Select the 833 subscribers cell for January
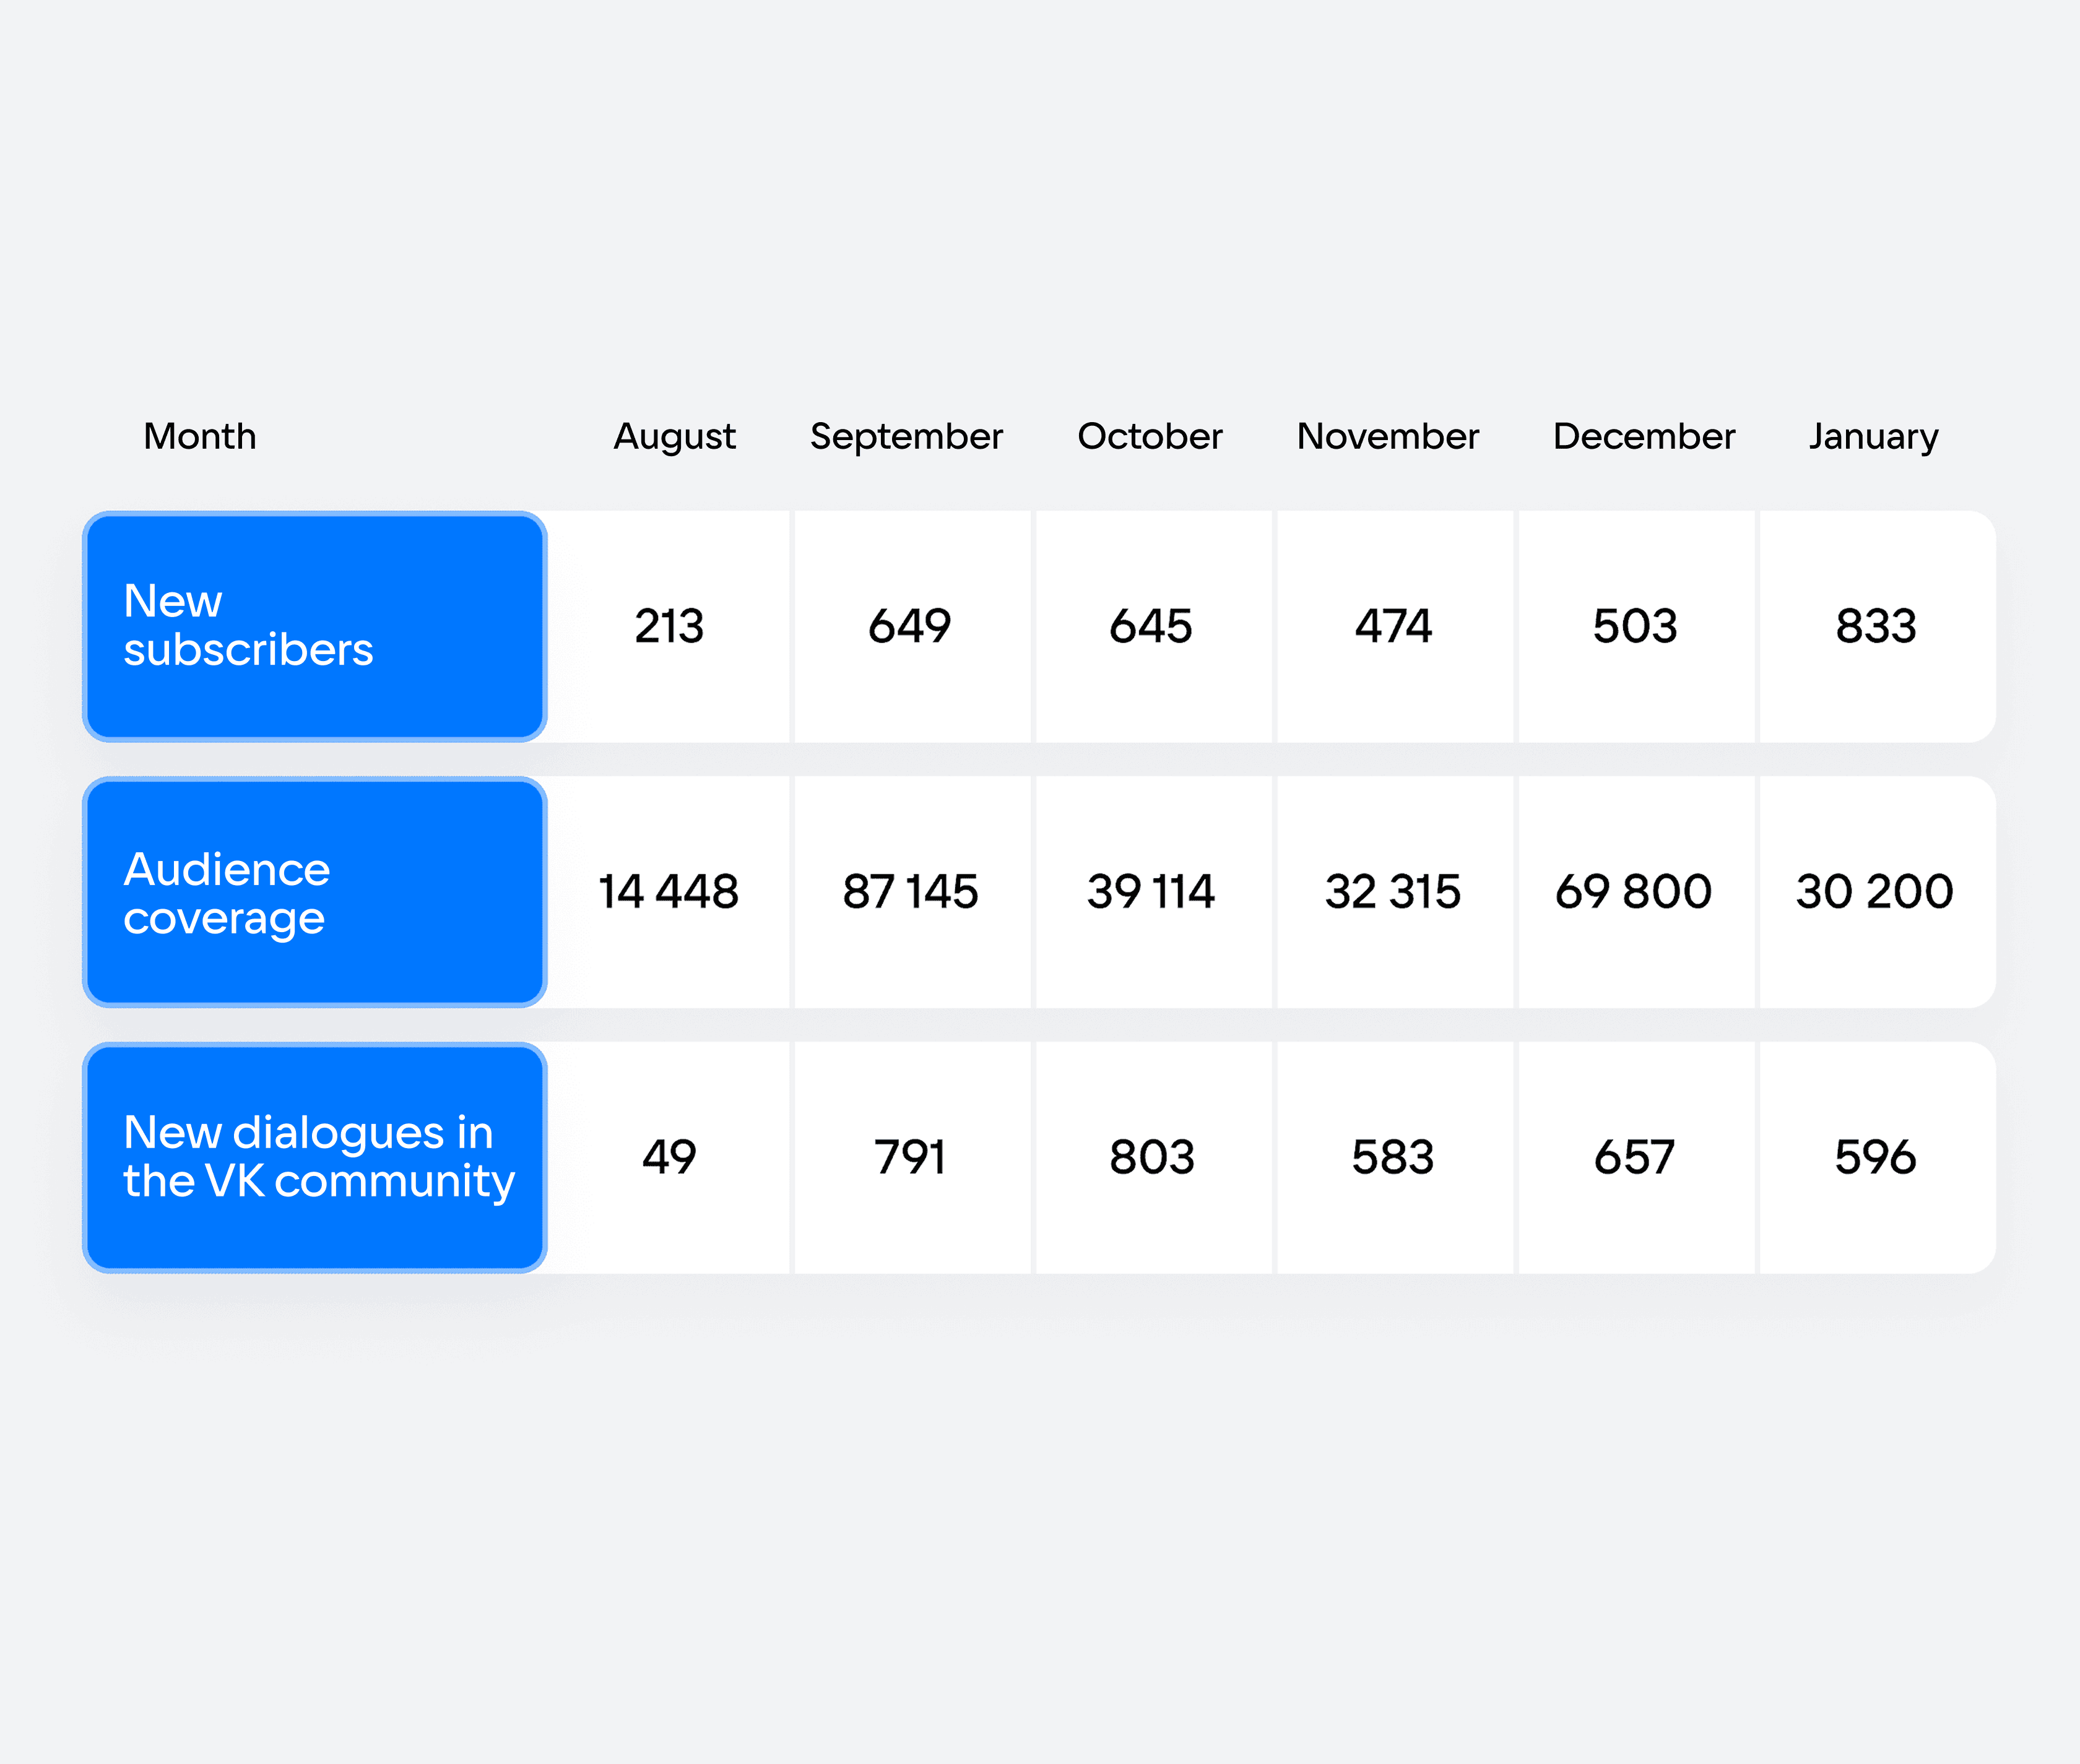The height and width of the screenshot is (1764, 2080). 1877,626
